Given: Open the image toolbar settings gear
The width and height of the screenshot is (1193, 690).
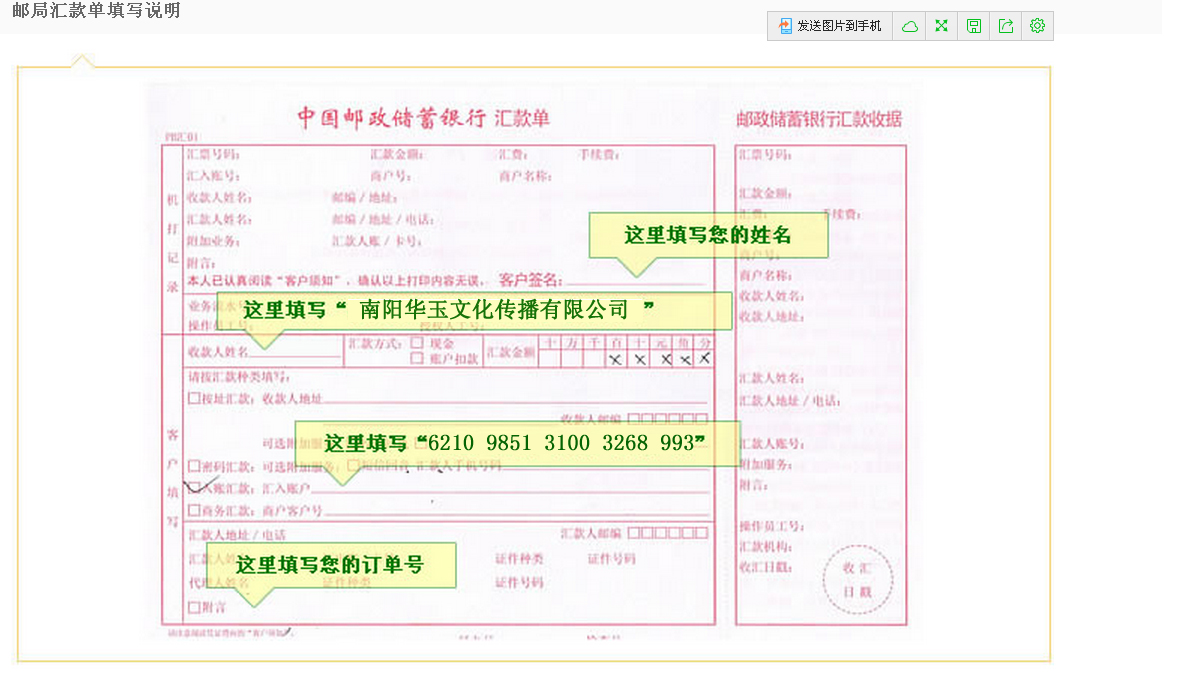Looking at the screenshot, I should [1037, 26].
